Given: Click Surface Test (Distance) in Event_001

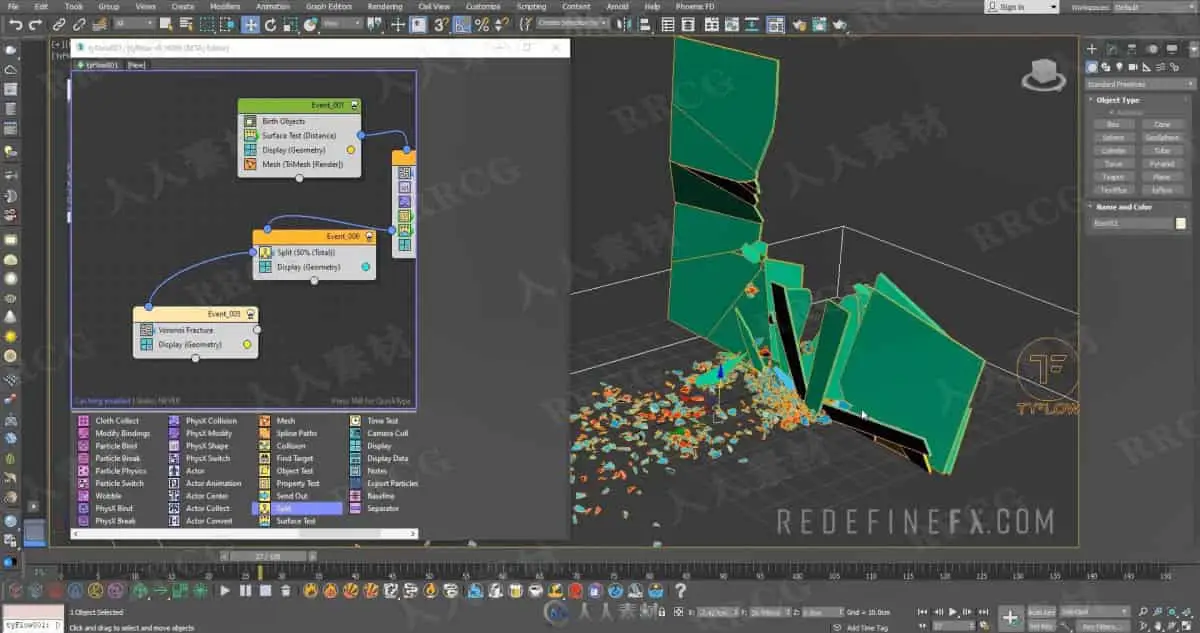Looking at the screenshot, I should coord(300,135).
